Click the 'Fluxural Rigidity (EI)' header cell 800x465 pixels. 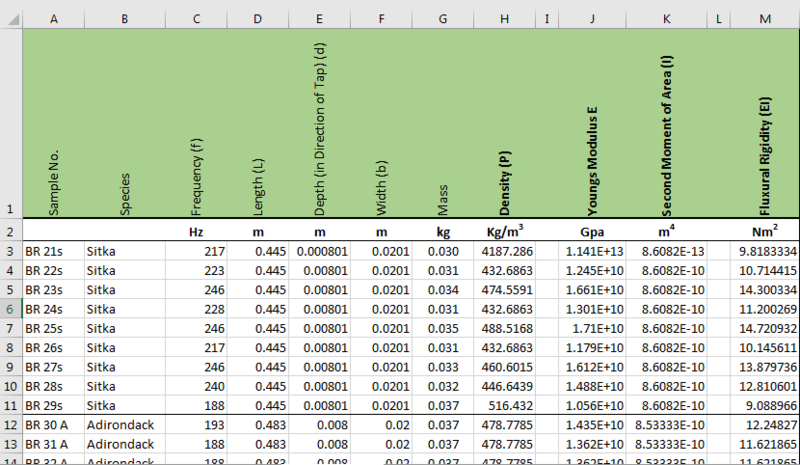click(x=765, y=123)
